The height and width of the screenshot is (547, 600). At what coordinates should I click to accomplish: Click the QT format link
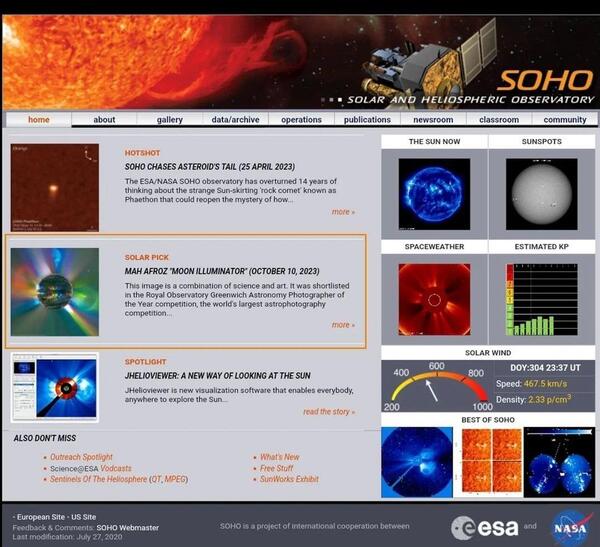pyautogui.click(x=156, y=479)
